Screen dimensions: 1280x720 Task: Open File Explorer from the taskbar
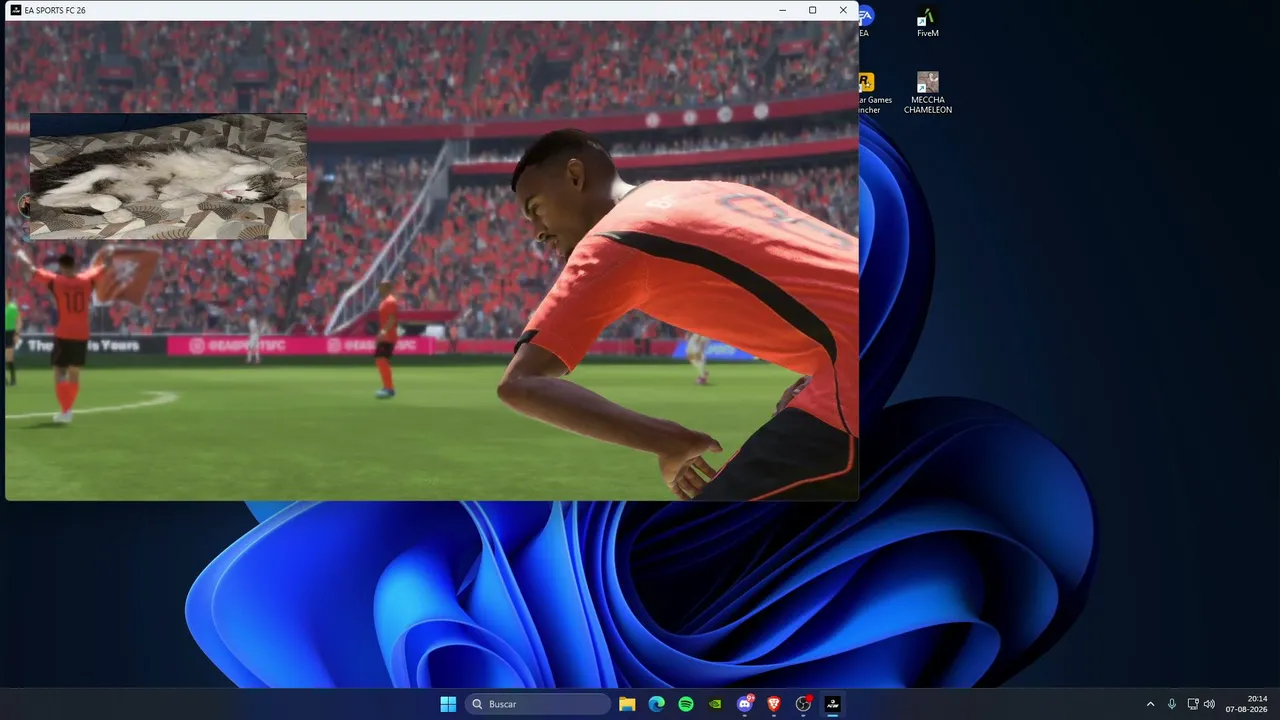pos(627,704)
